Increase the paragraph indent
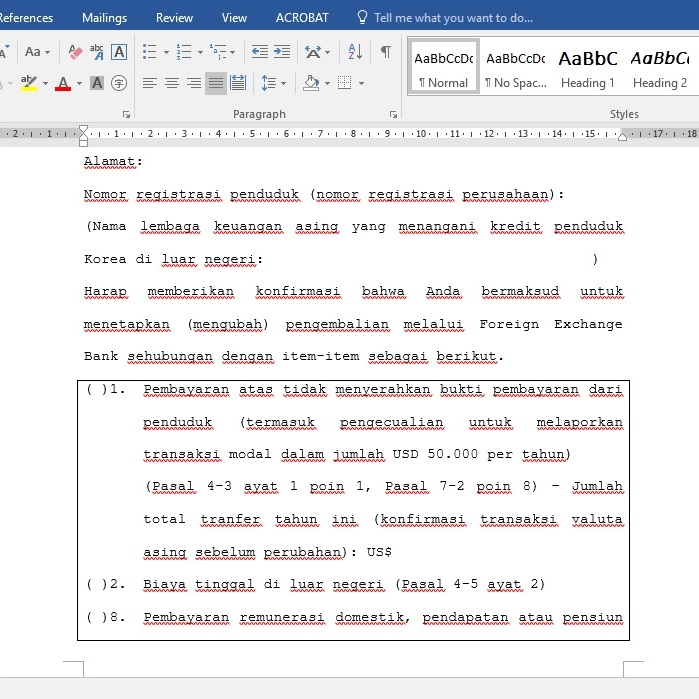Screen dimensions: 699x699 (283, 52)
